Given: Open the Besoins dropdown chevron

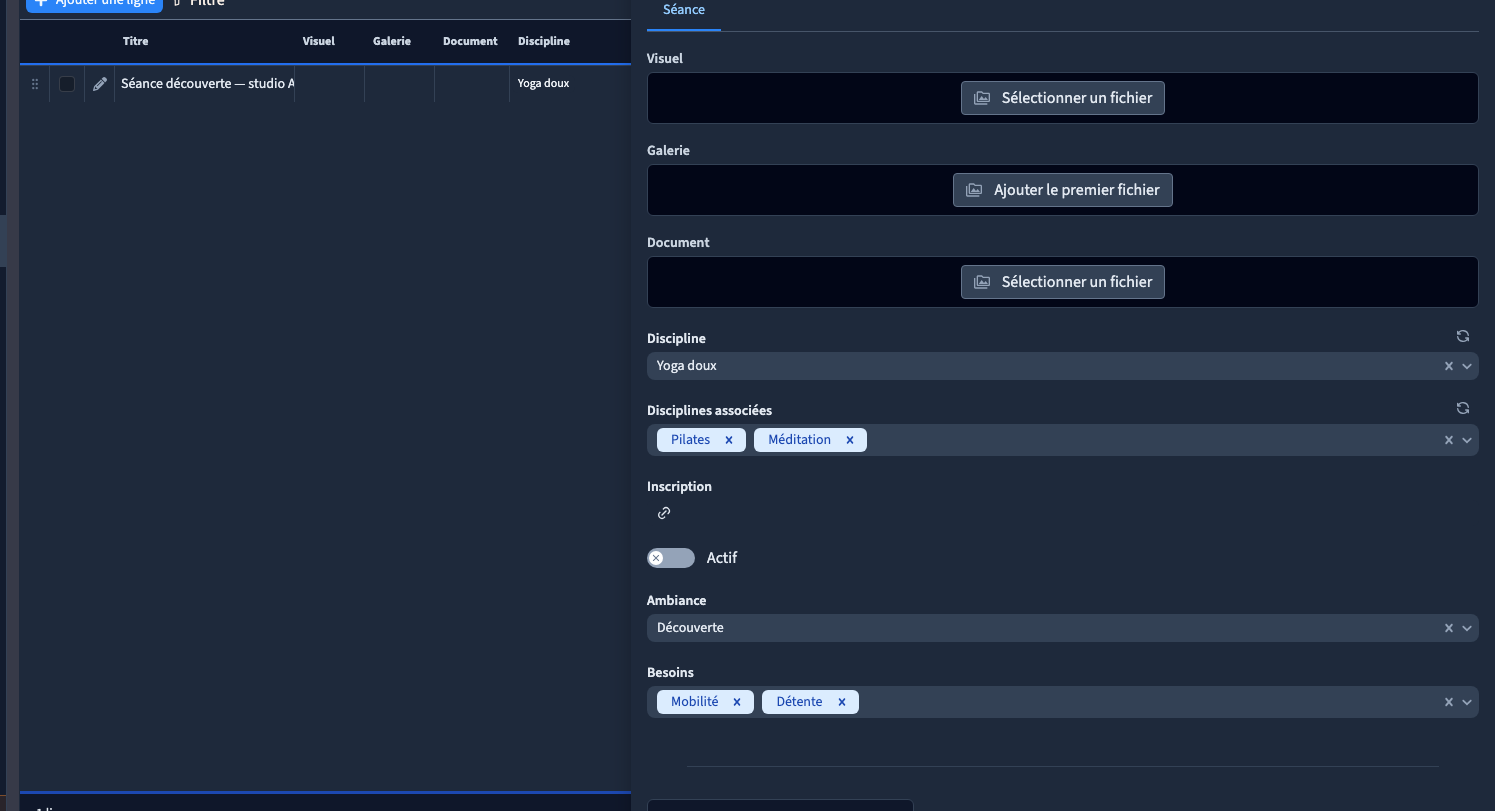Looking at the screenshot, I should (x=1467, y=702).
